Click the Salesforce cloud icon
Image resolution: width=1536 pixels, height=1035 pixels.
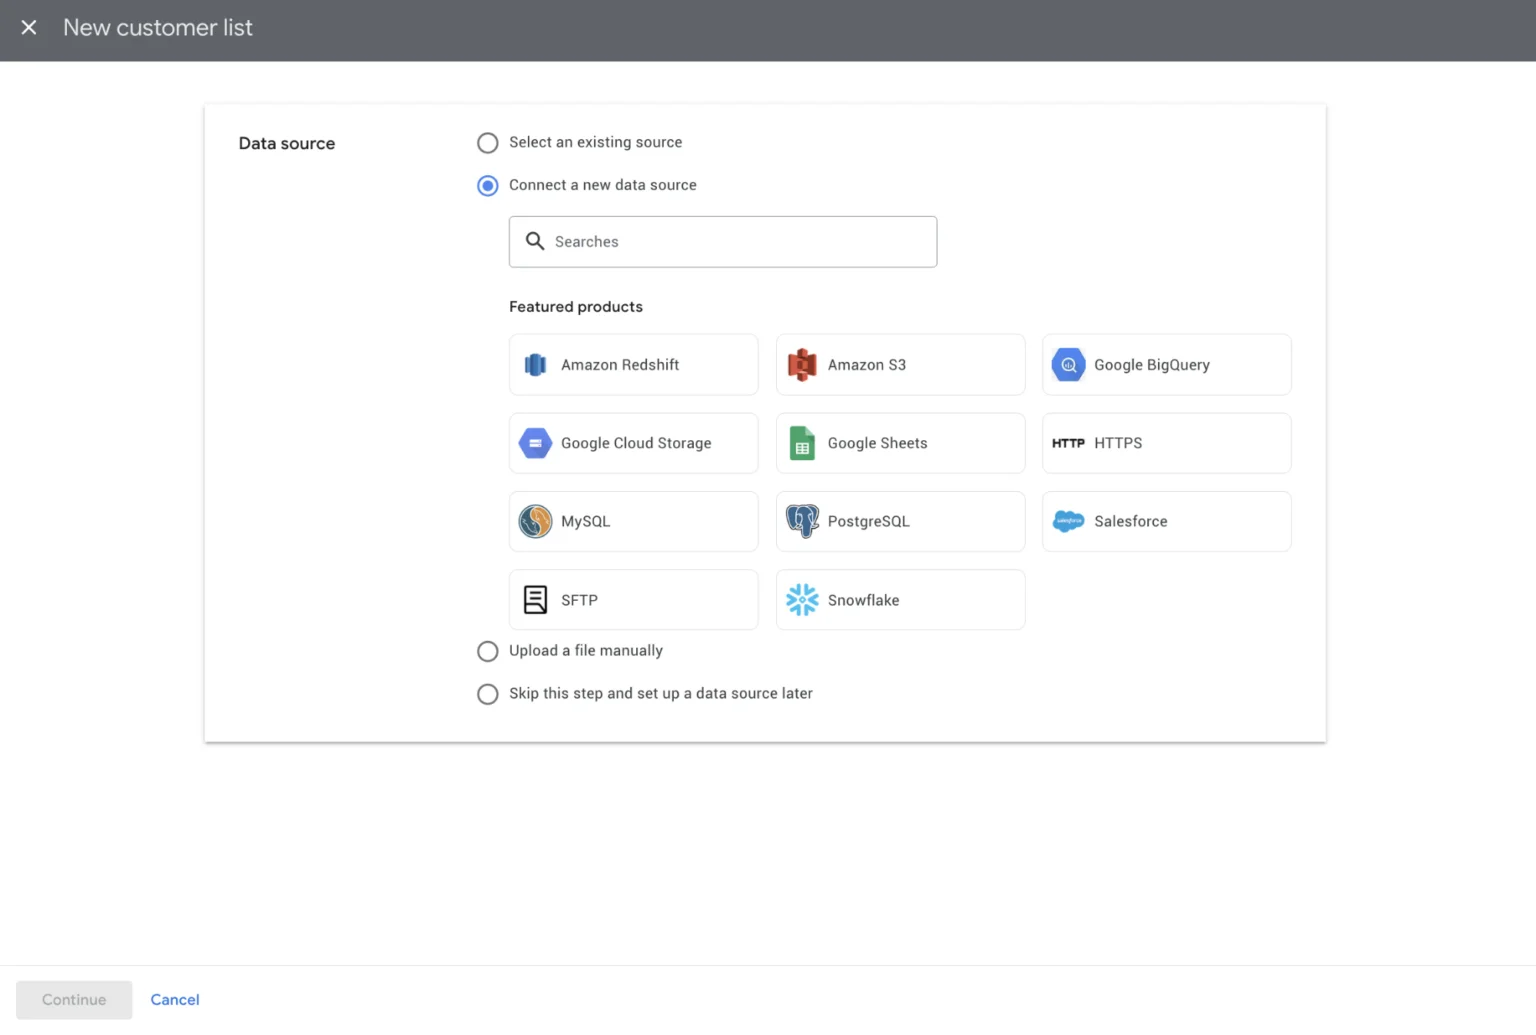(x=1068, y=521)
